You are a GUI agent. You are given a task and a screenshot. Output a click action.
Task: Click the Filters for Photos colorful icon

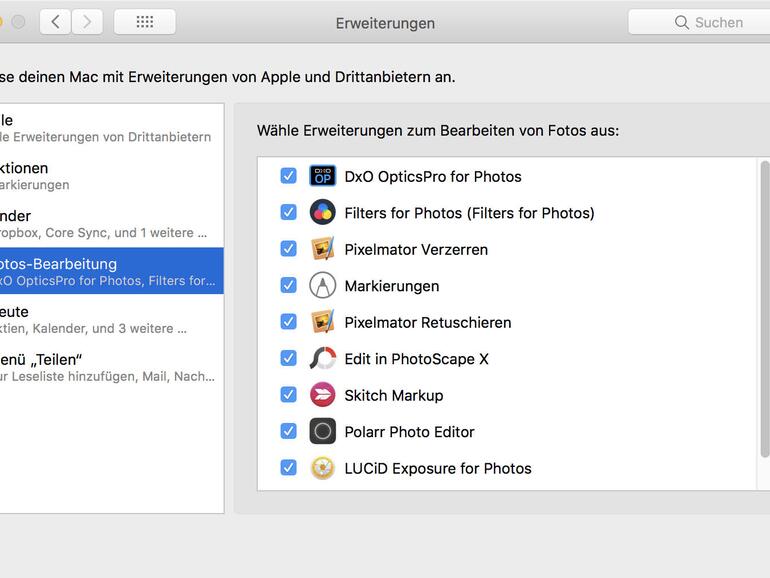[x=323, y=212]
